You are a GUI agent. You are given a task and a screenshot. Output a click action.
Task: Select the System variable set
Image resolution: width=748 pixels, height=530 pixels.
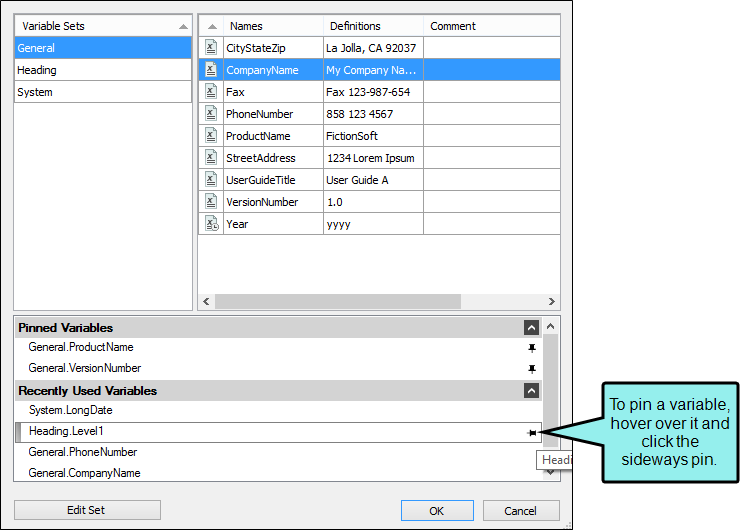pos(103,92)
